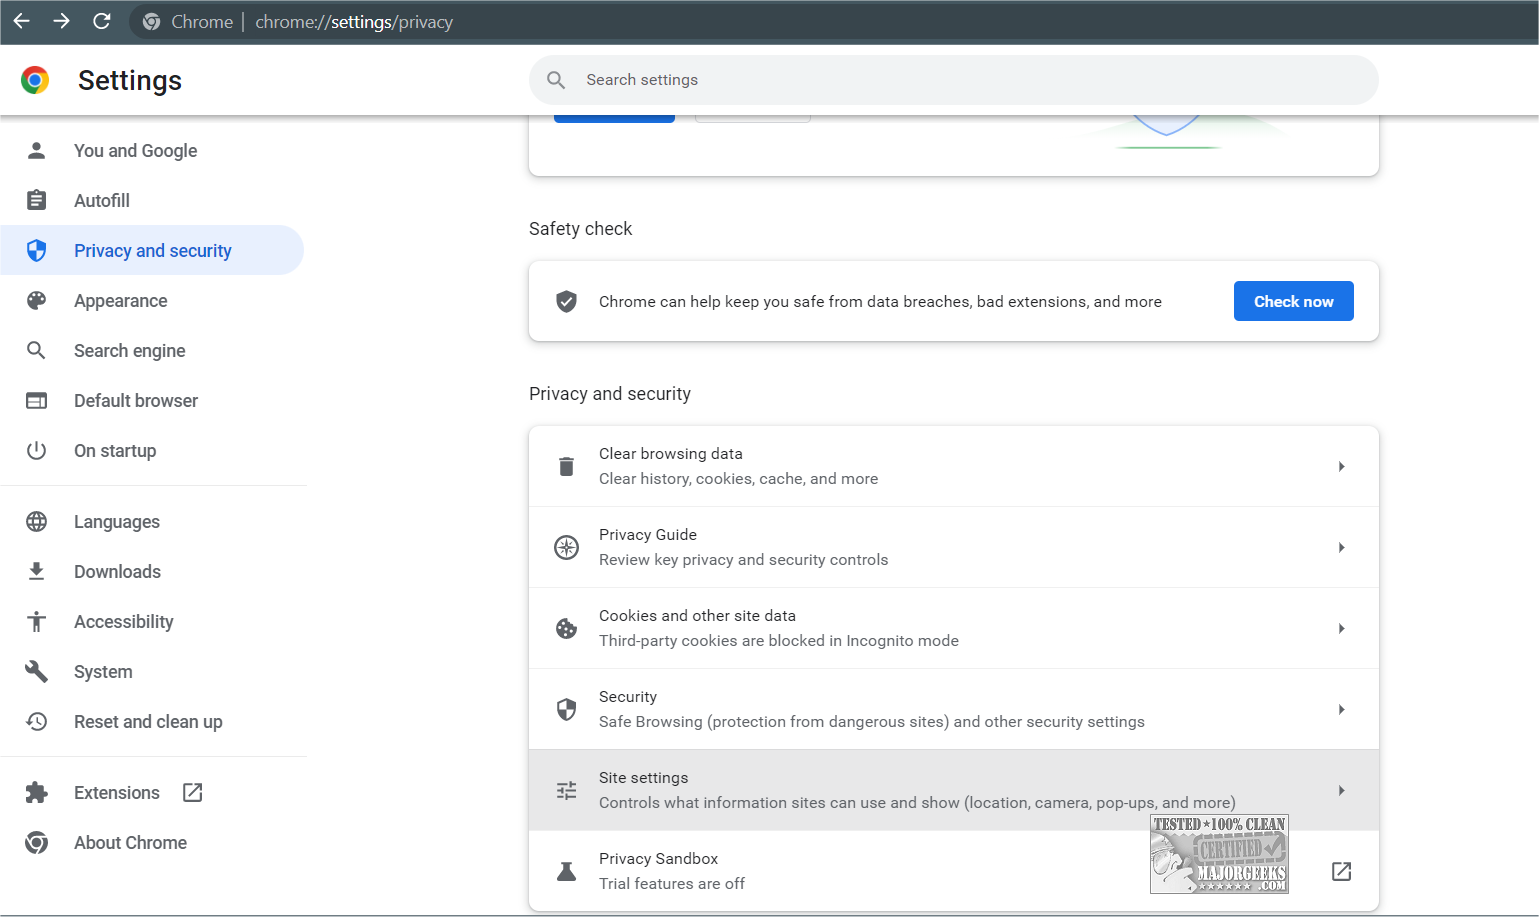Click the System wrench icon
Image resolution: width=1539 pixels, height=917 pixels.
[37, 671]
